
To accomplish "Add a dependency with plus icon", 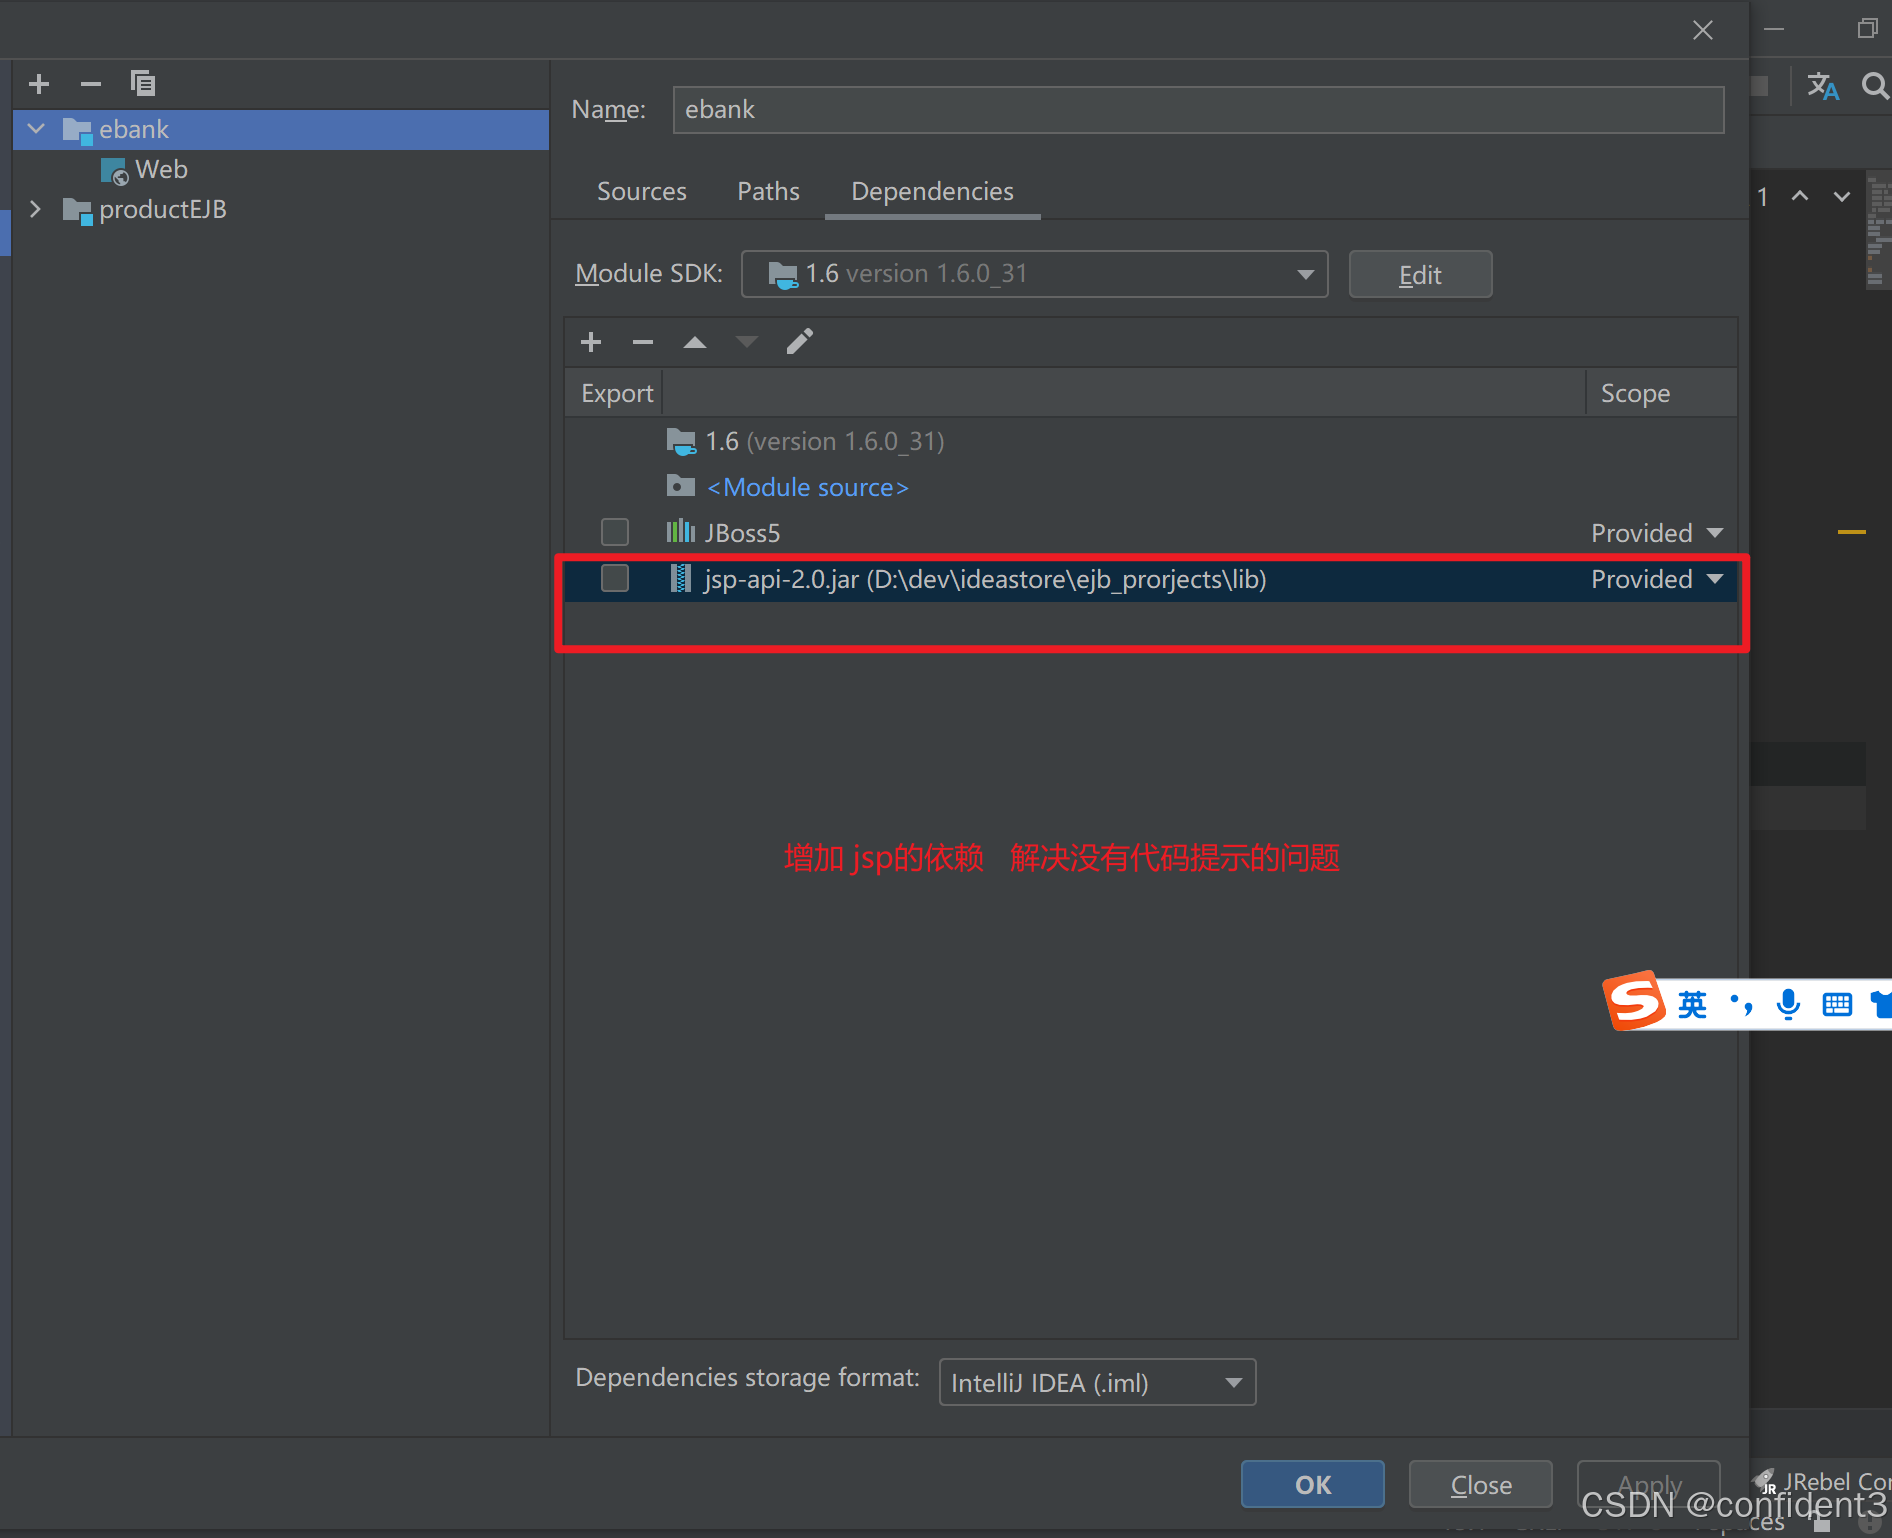I will 591,342.
